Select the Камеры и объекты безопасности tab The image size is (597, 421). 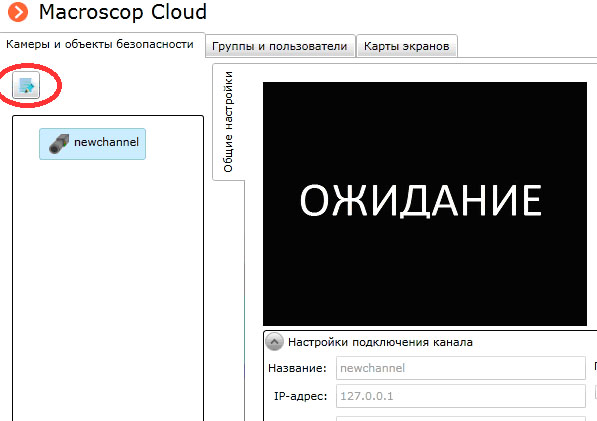pos(100,45)
